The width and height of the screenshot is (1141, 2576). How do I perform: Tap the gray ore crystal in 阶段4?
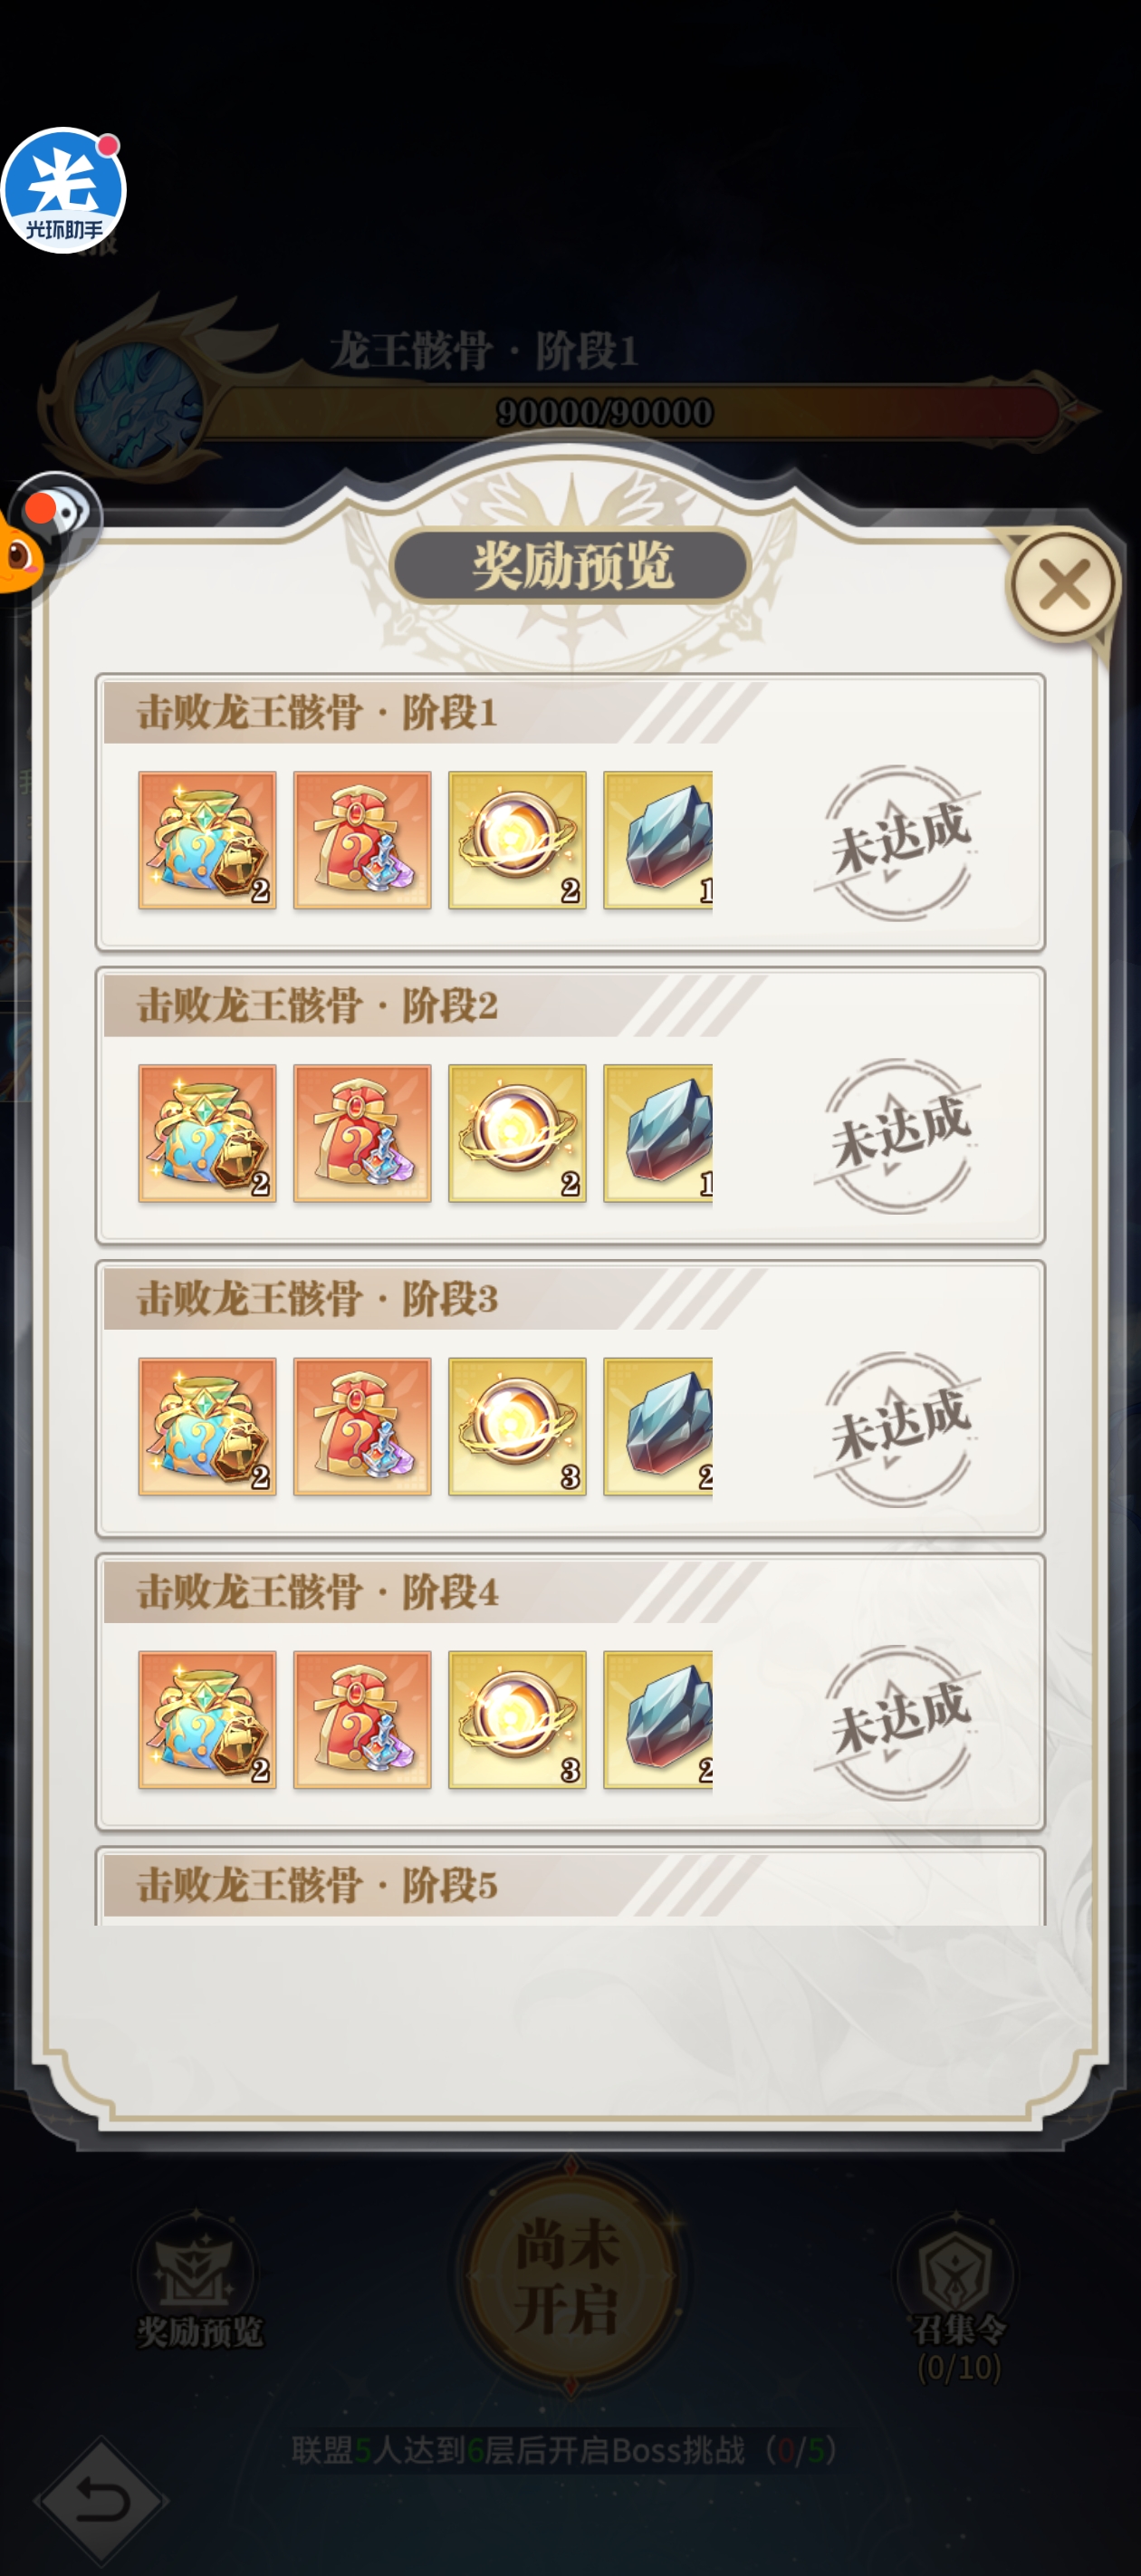[658, 1720]
